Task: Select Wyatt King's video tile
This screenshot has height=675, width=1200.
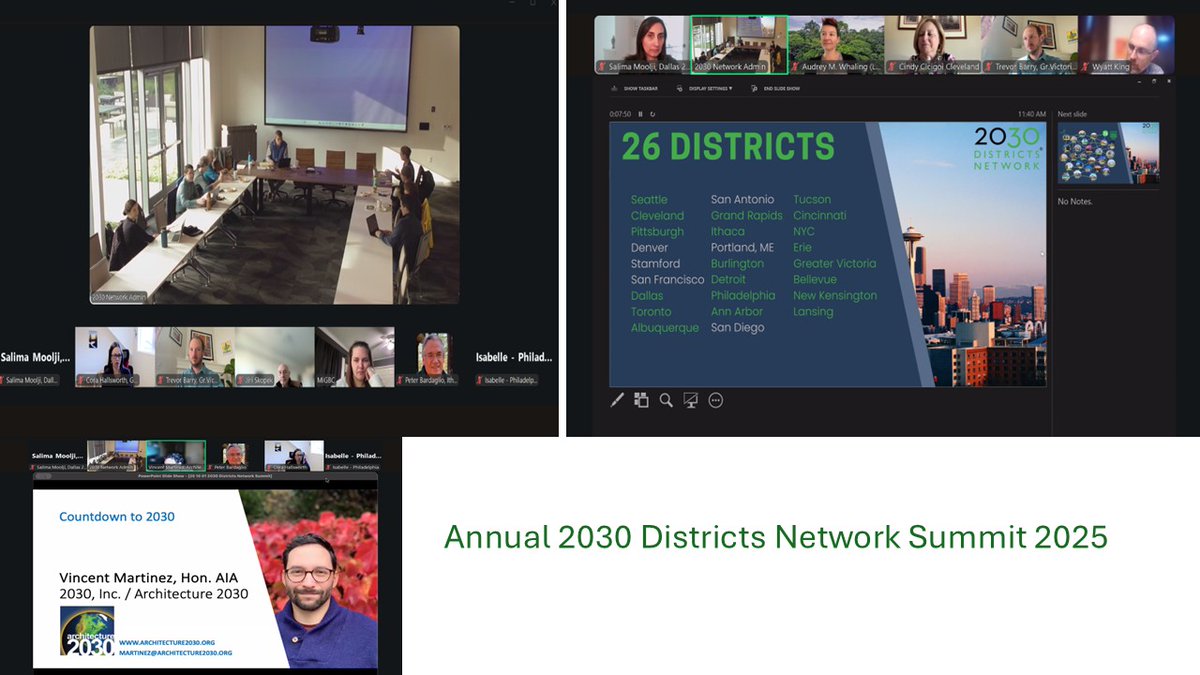Action: [x=1127, y=45]
